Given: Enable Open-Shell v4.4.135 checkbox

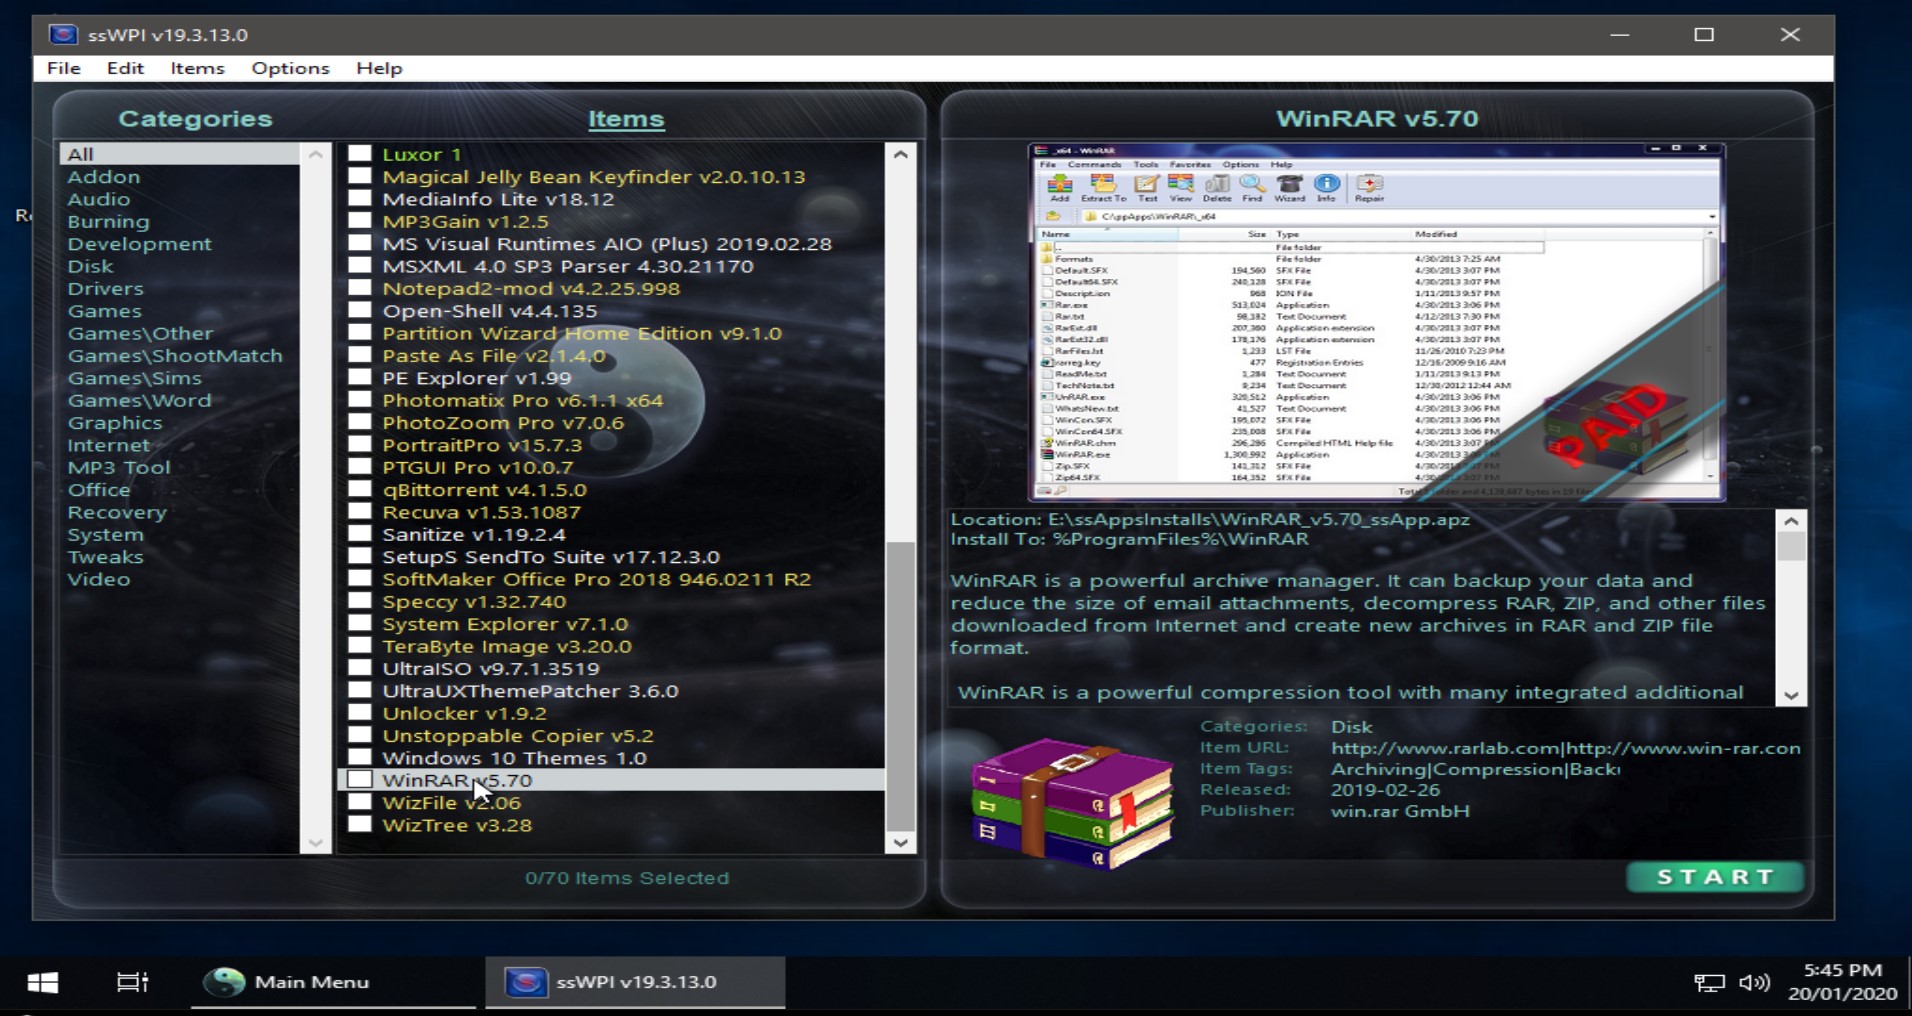Looking at the screenshot, I should [360, 311].
